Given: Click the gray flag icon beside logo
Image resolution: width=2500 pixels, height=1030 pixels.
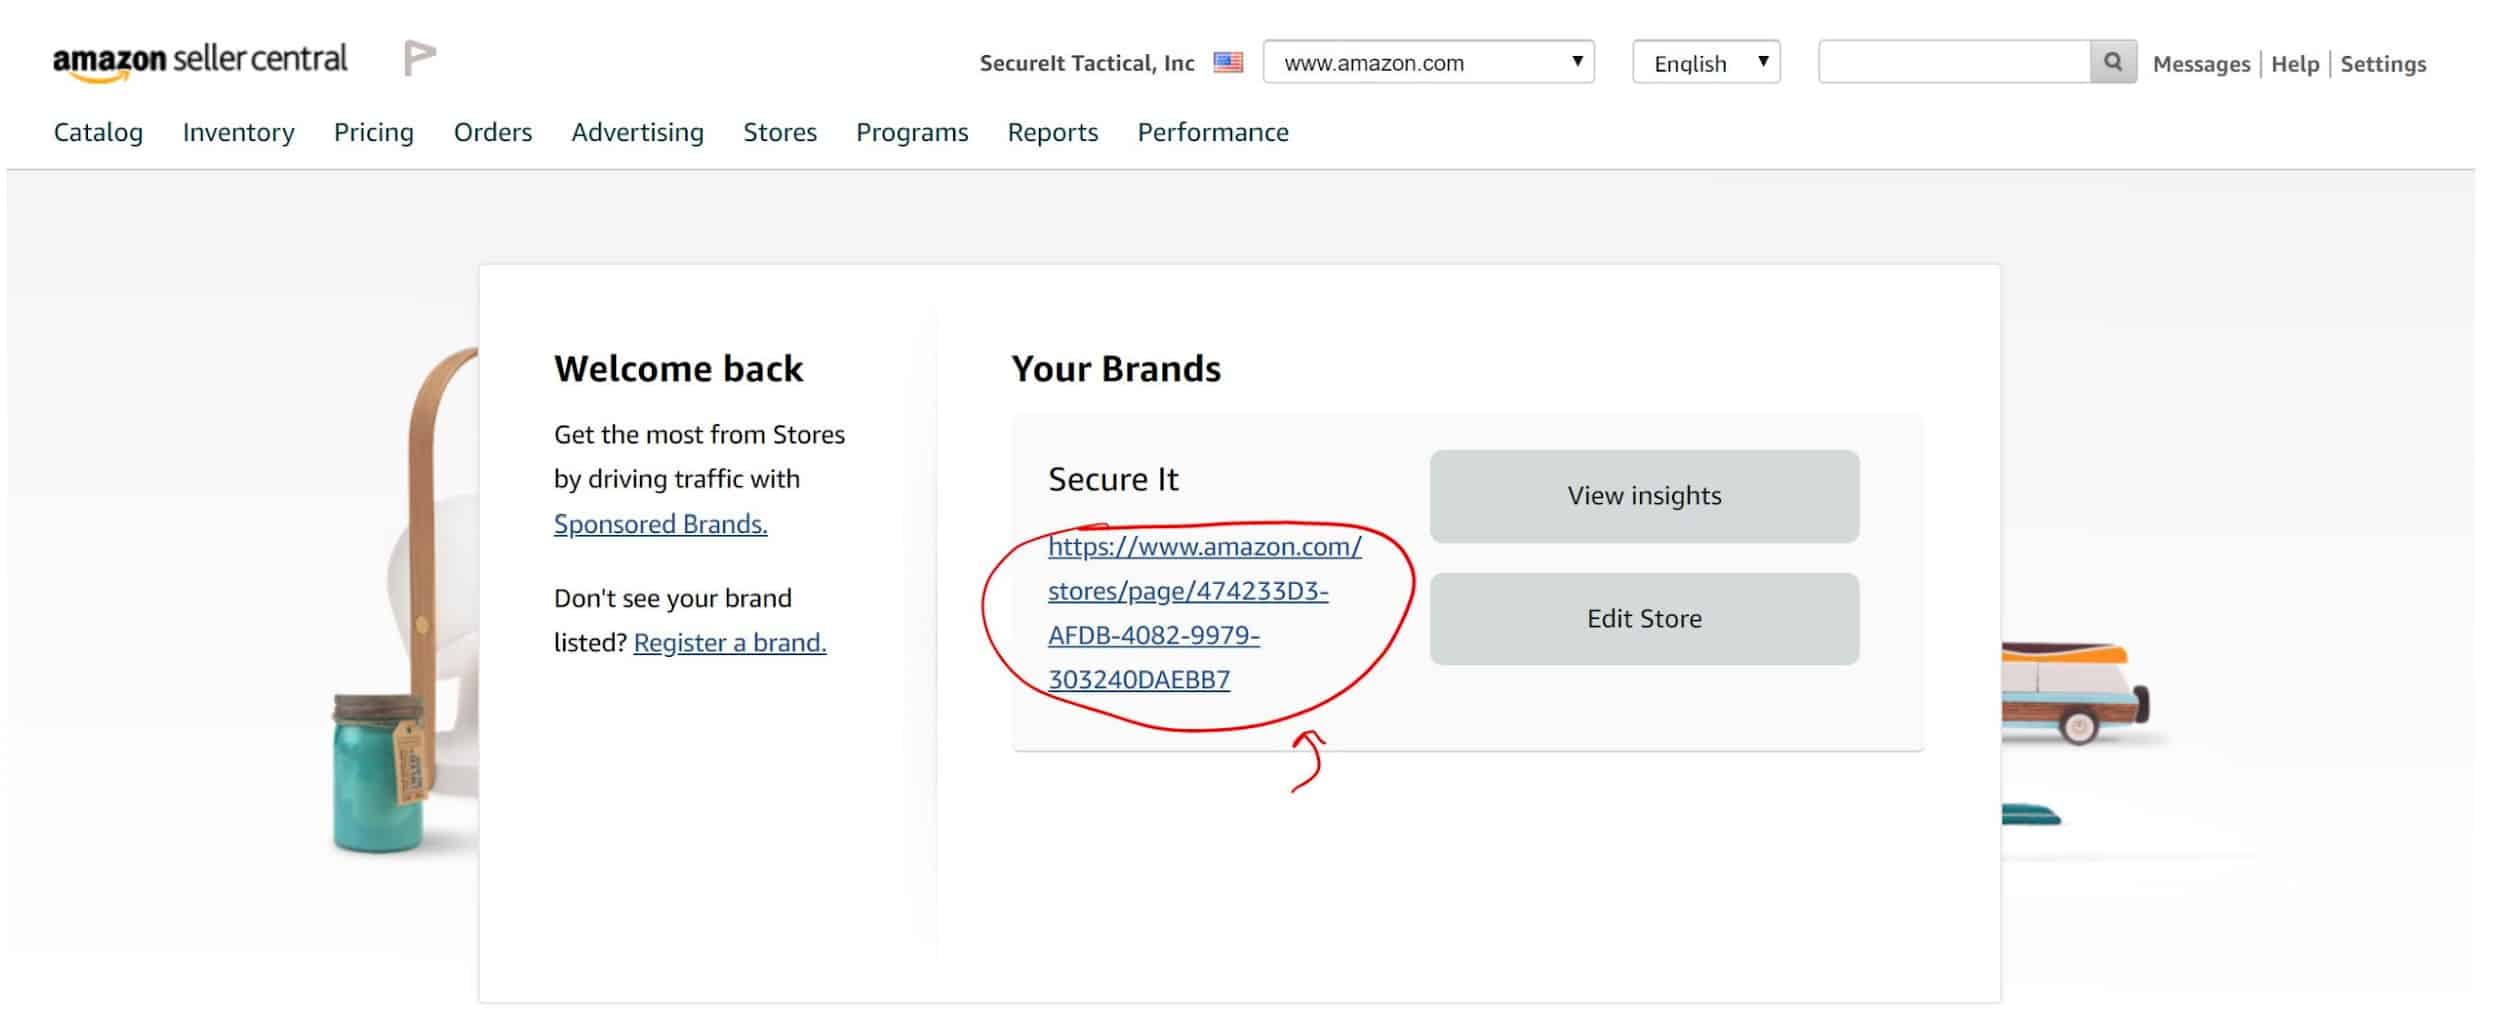Looking at the screenshot, I should point(419,58).
